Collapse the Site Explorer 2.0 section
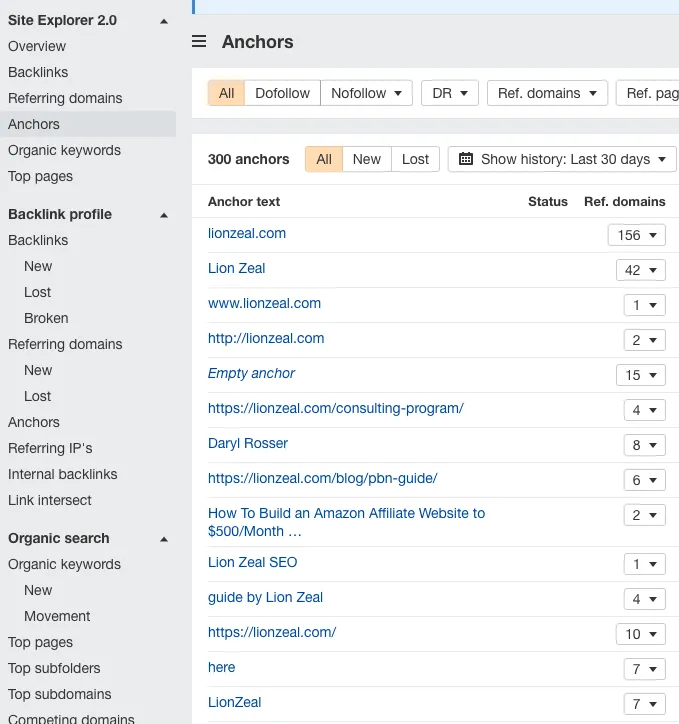This screenshot has height=724, width=679. pyautogui.click(x=164, y=21)
